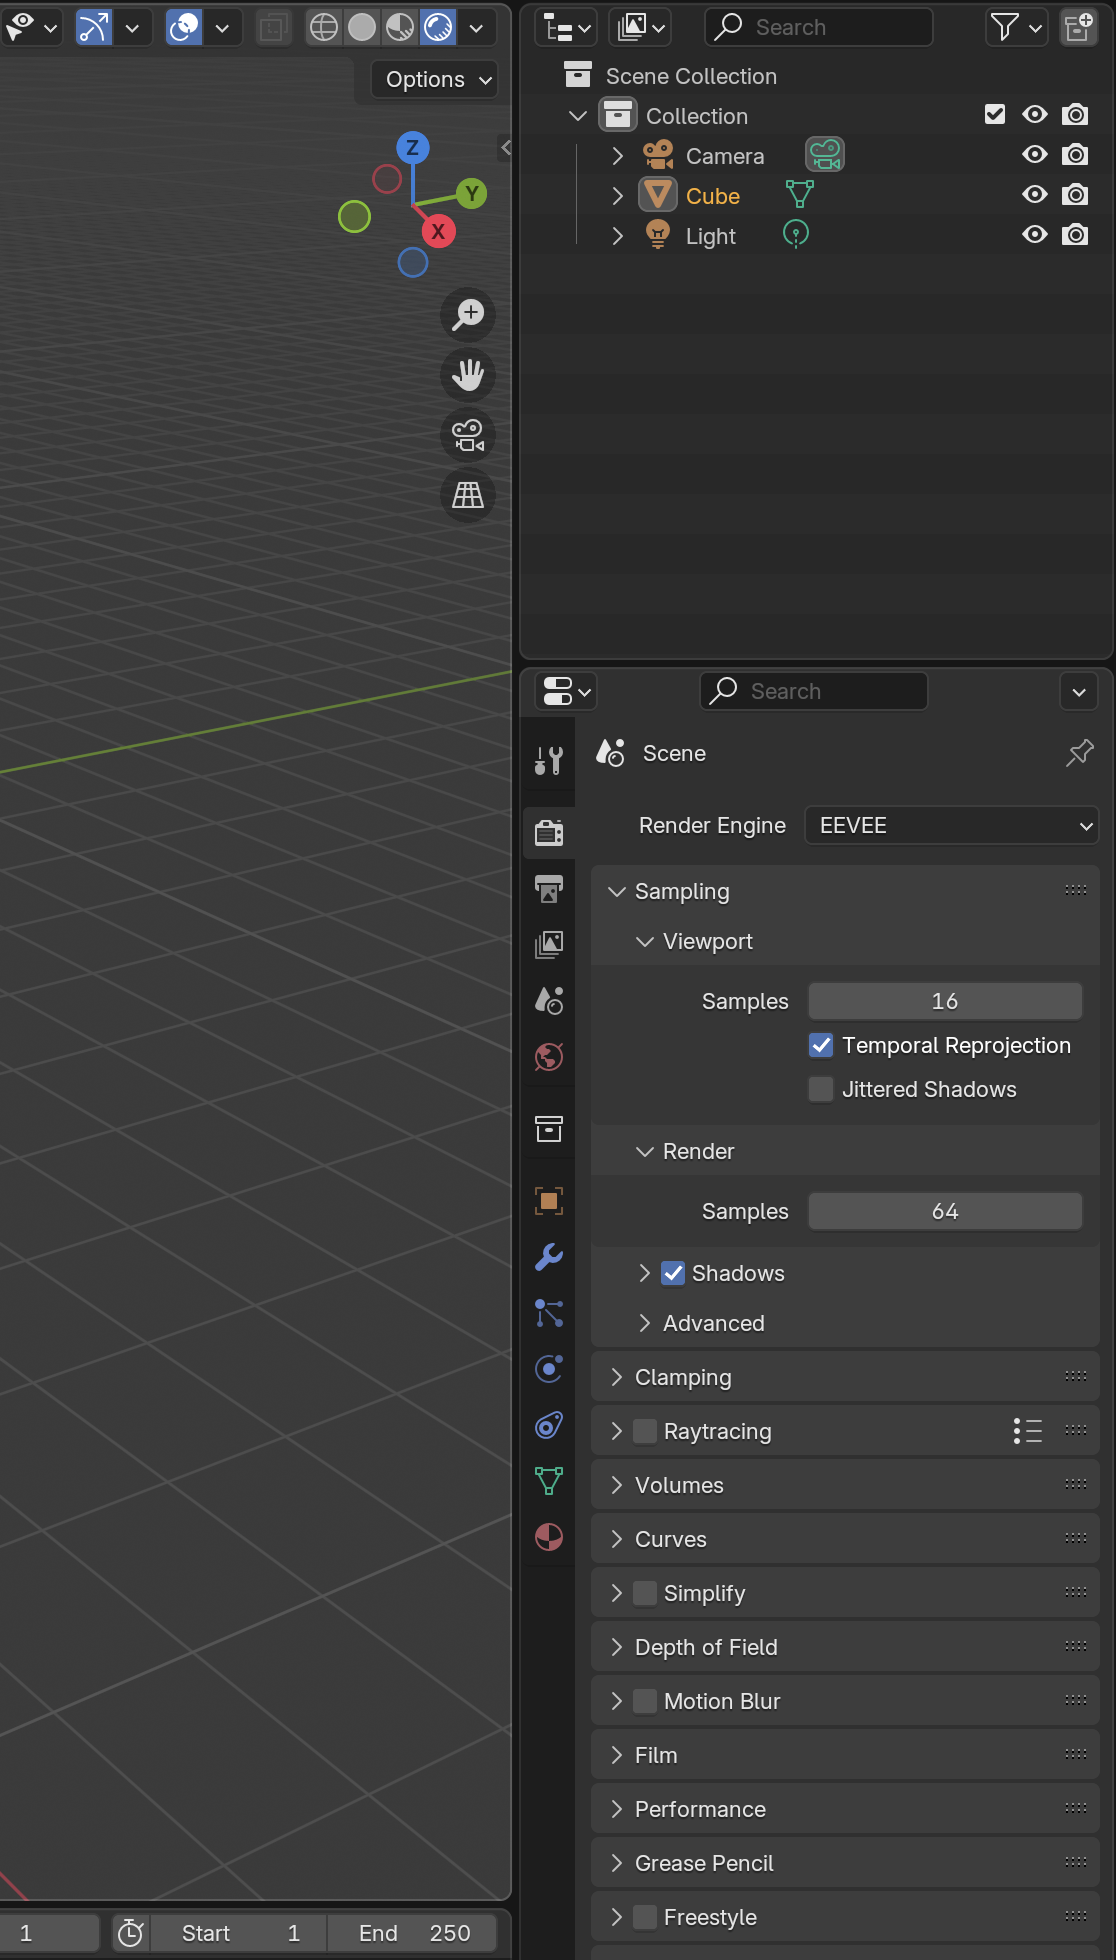Viewport: 1116px width, 1960px height.
Task: Click the camera data icon beside Camera
Action: pos(825,155)
